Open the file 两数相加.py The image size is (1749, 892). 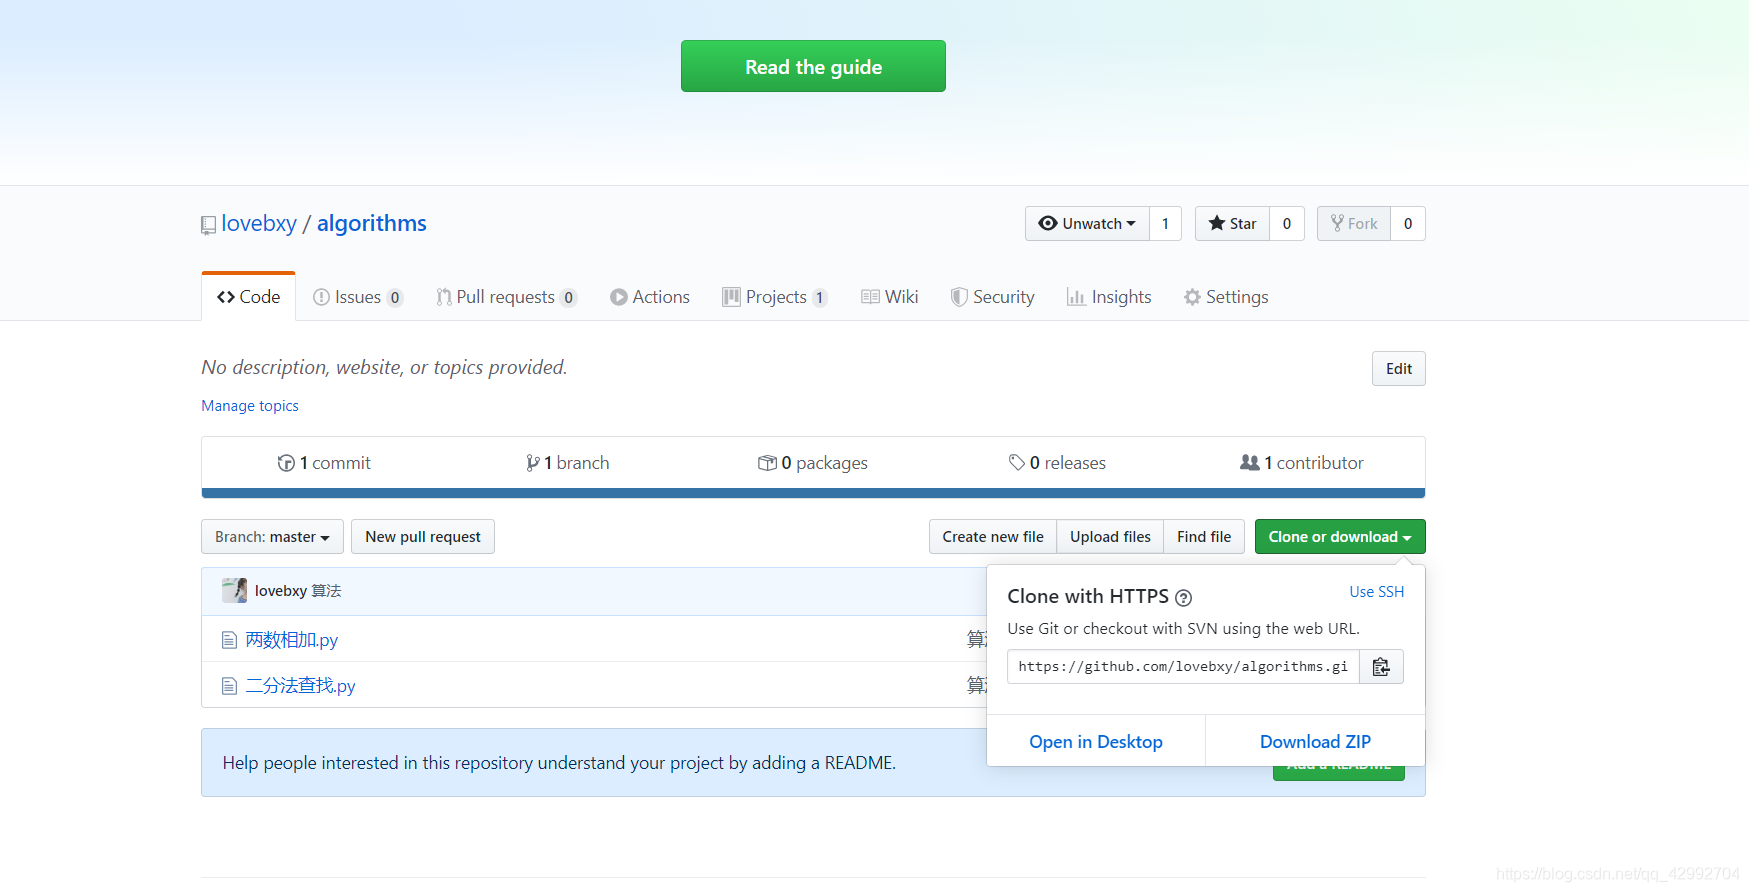292,640
